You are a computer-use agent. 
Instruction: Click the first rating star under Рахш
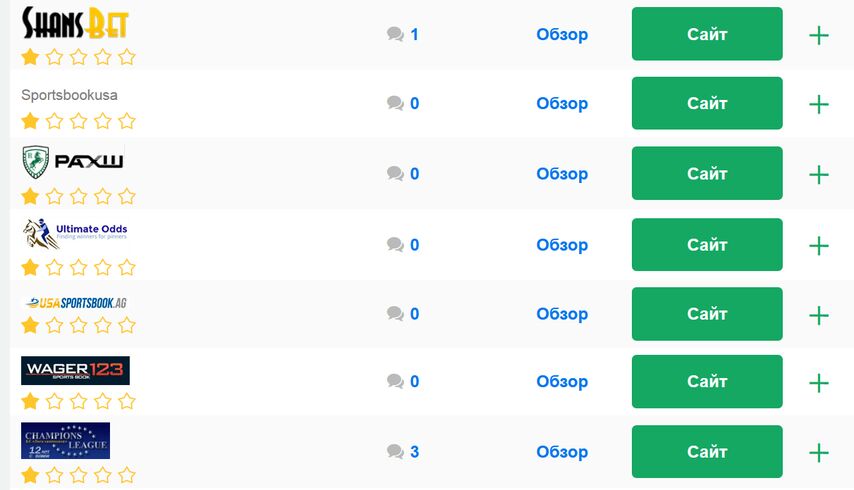pos(30,196)
